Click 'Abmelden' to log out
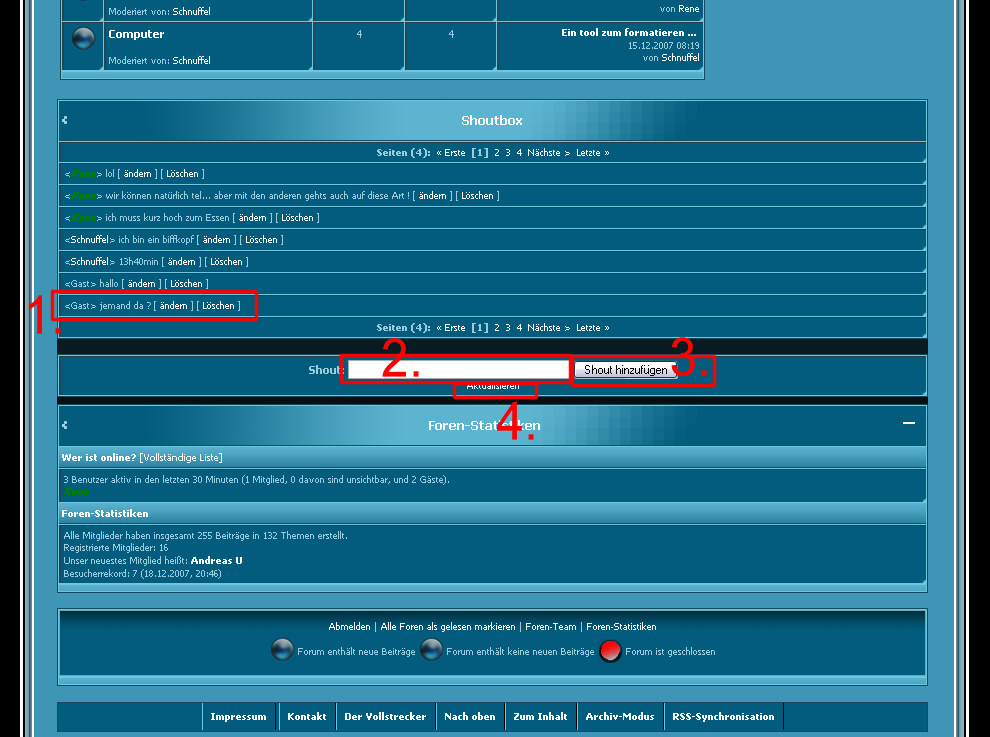The width and height of the screenshot is (990, 737). (x=349, y=627)
